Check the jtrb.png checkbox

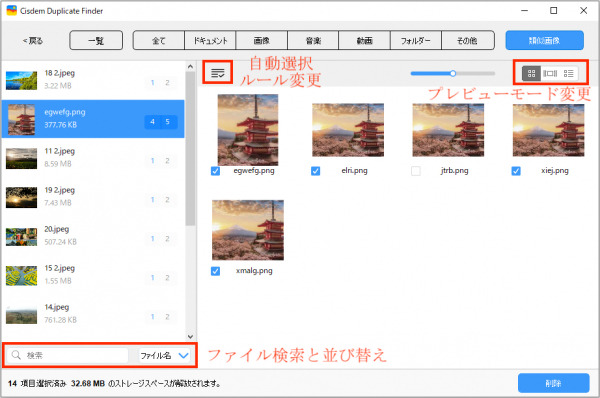(x=416, y=171)
